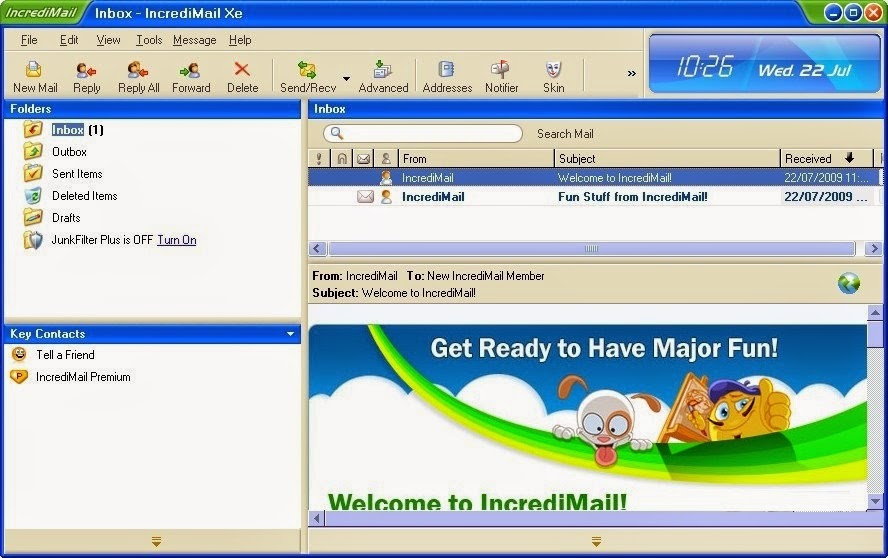Click preview pane scroll up arrow
The image size is (888, 558).
(x=875, y=312)
